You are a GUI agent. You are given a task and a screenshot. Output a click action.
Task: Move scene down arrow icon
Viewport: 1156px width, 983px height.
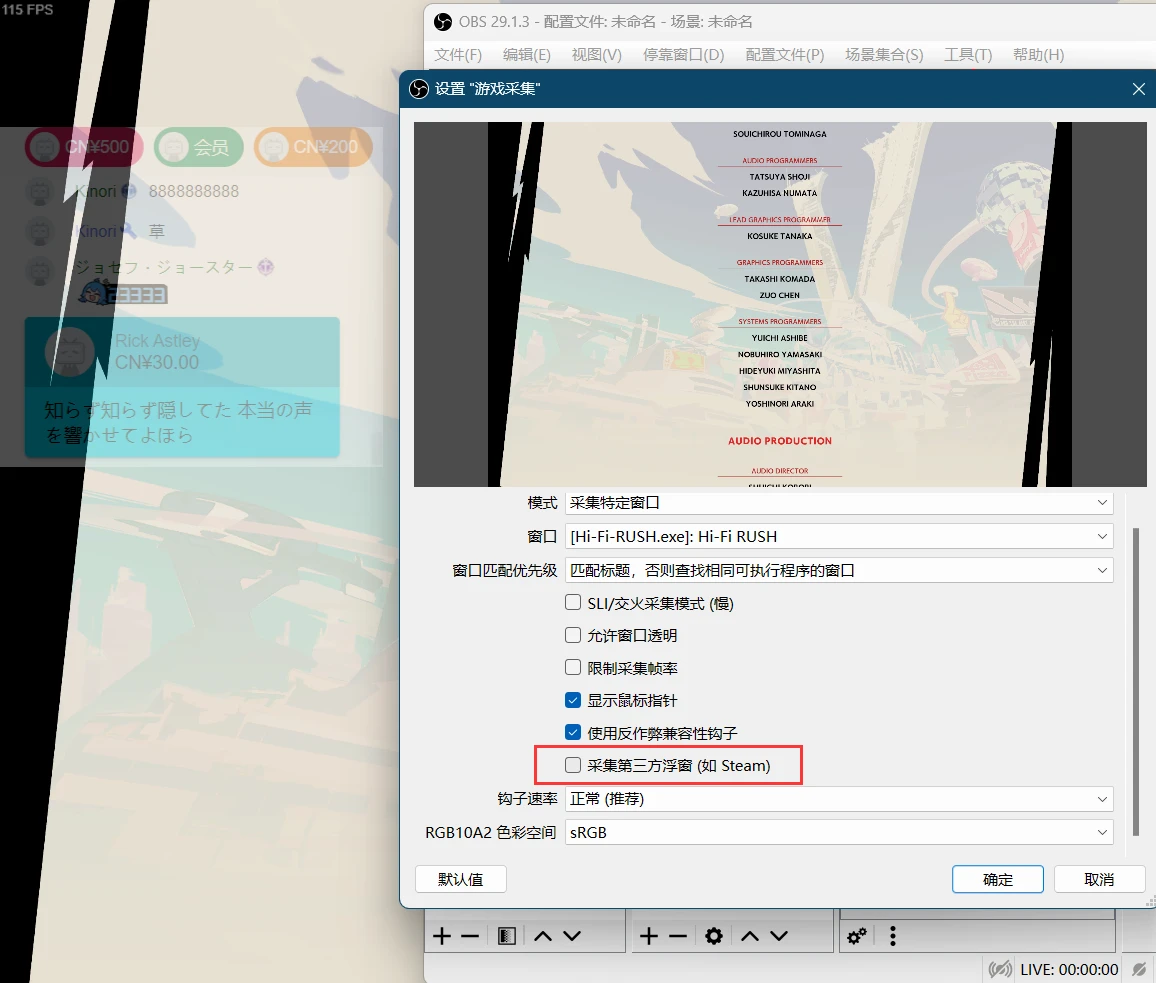tap(572, 937)
